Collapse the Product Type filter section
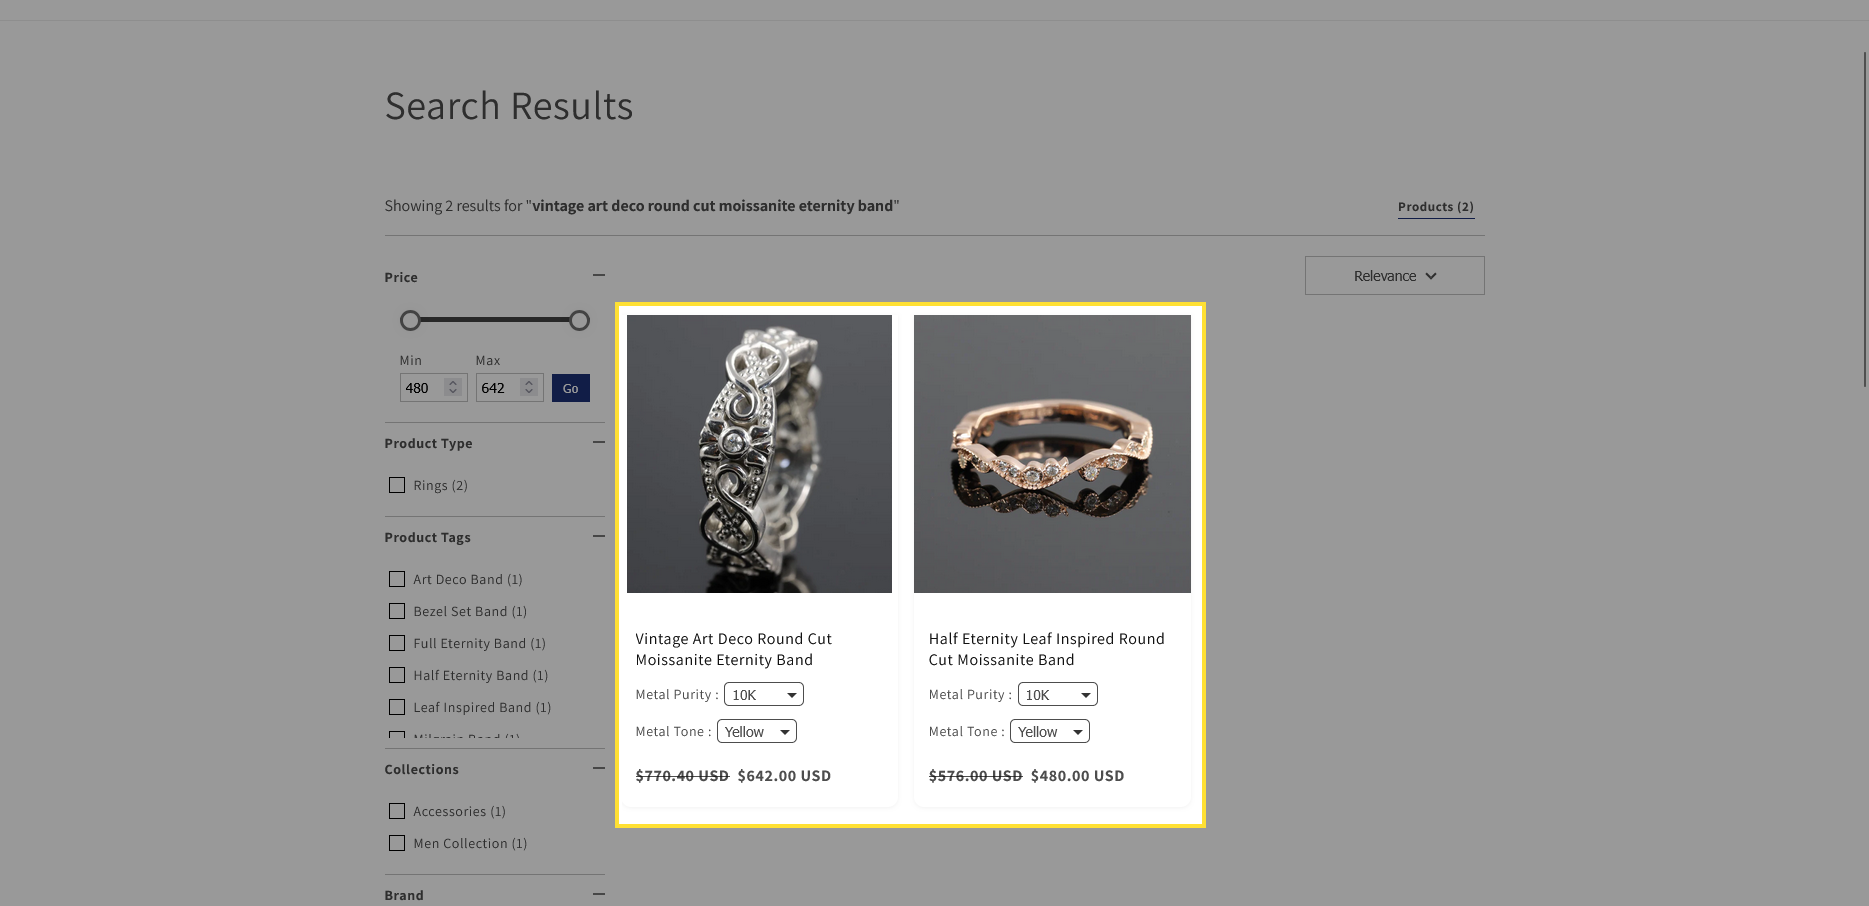Viewport: 1869px width, 906px height. pyautogui.click(x=598, y=442)
